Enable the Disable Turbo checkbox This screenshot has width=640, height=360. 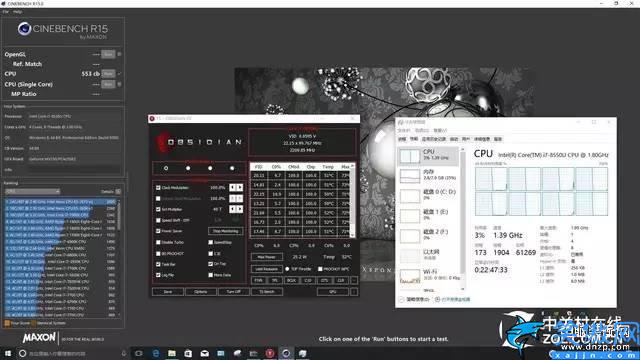[158, 242]
